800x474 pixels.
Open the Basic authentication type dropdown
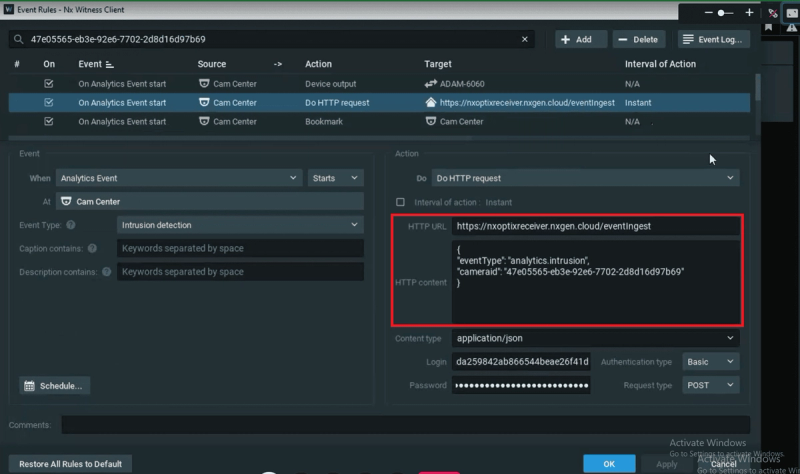click(711, 362)
